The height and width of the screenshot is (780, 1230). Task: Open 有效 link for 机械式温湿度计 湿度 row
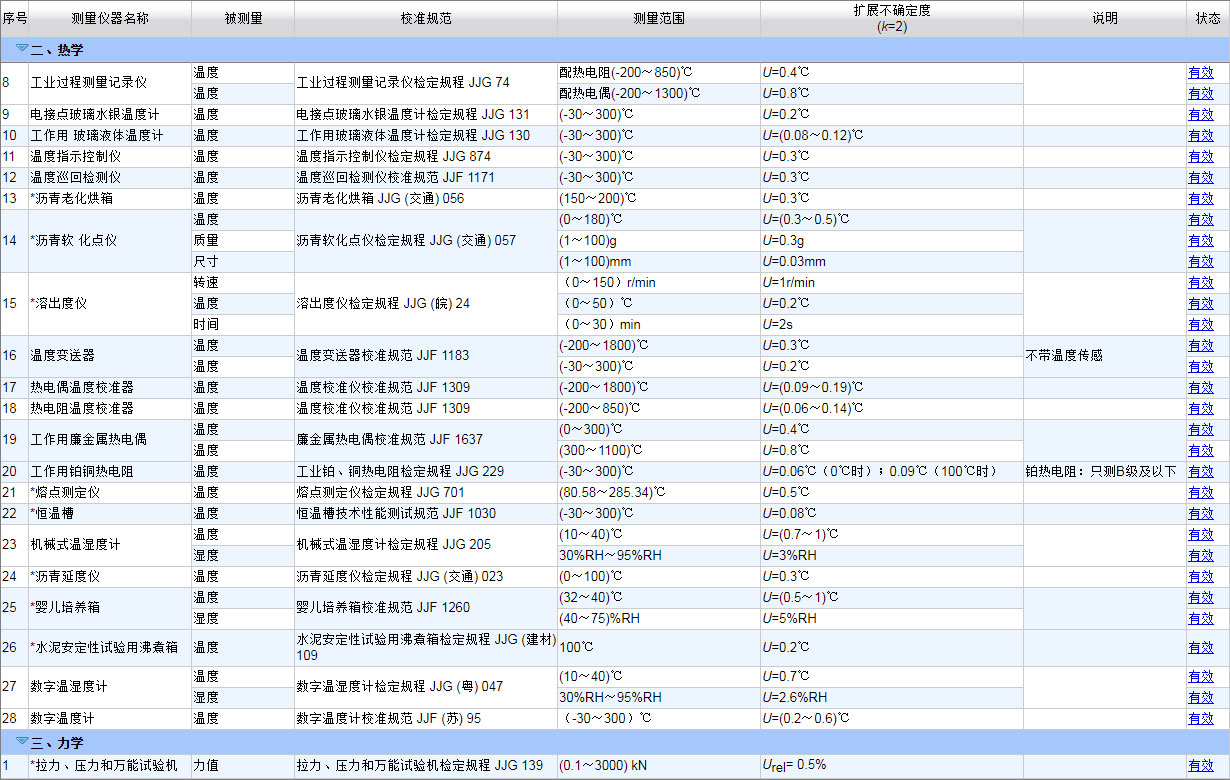(1200, 555)
